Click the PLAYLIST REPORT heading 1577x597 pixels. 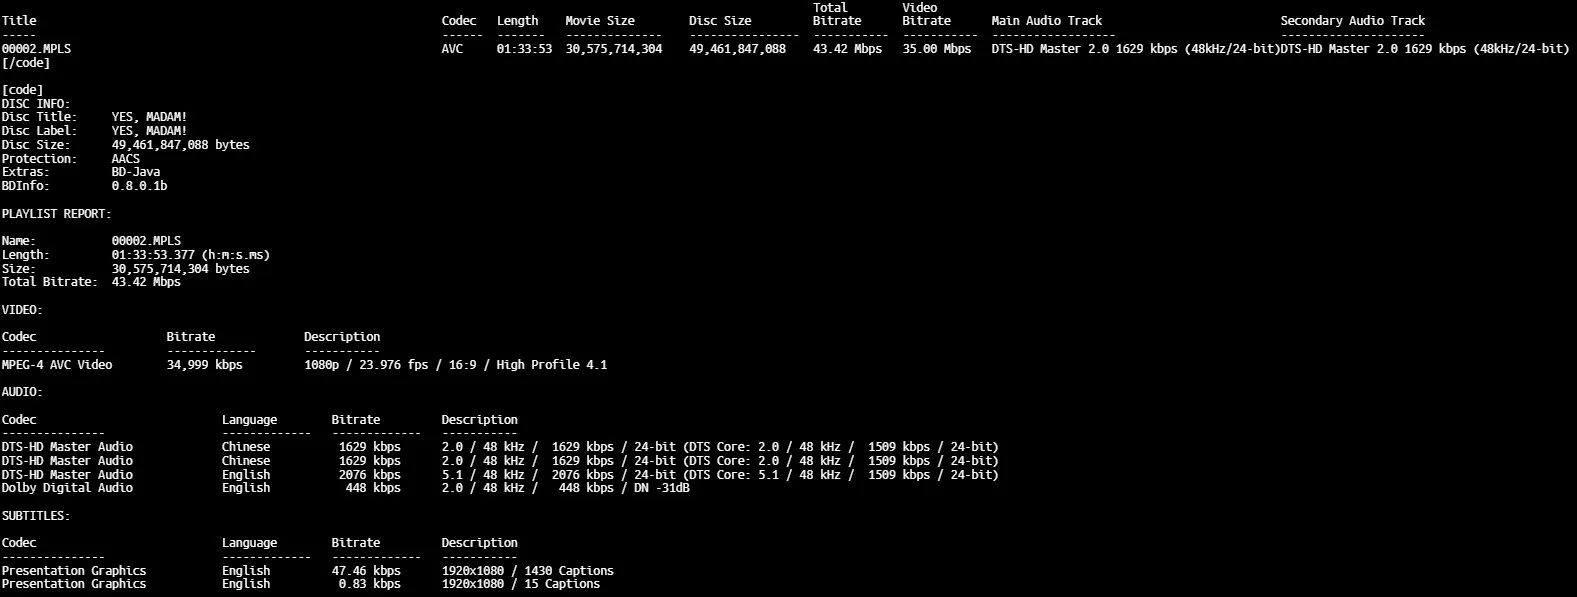(56, 214)
